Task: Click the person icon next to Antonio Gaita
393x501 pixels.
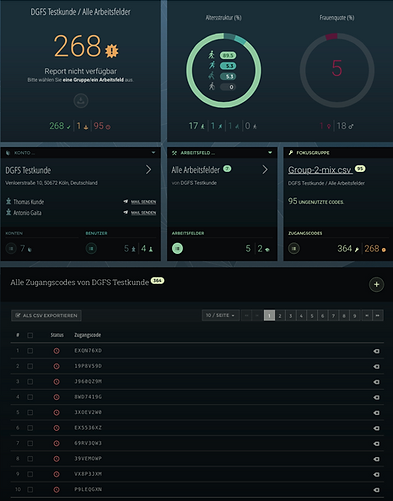Action: click(x=9, y=212)
